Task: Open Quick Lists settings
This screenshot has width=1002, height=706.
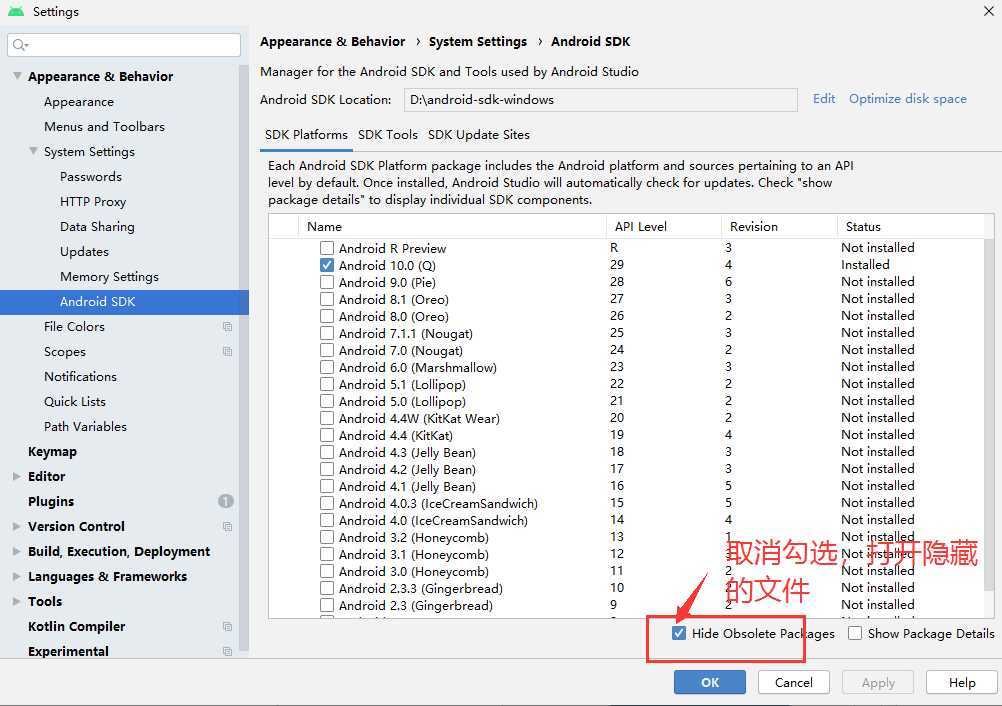Action: coord(75,401)
